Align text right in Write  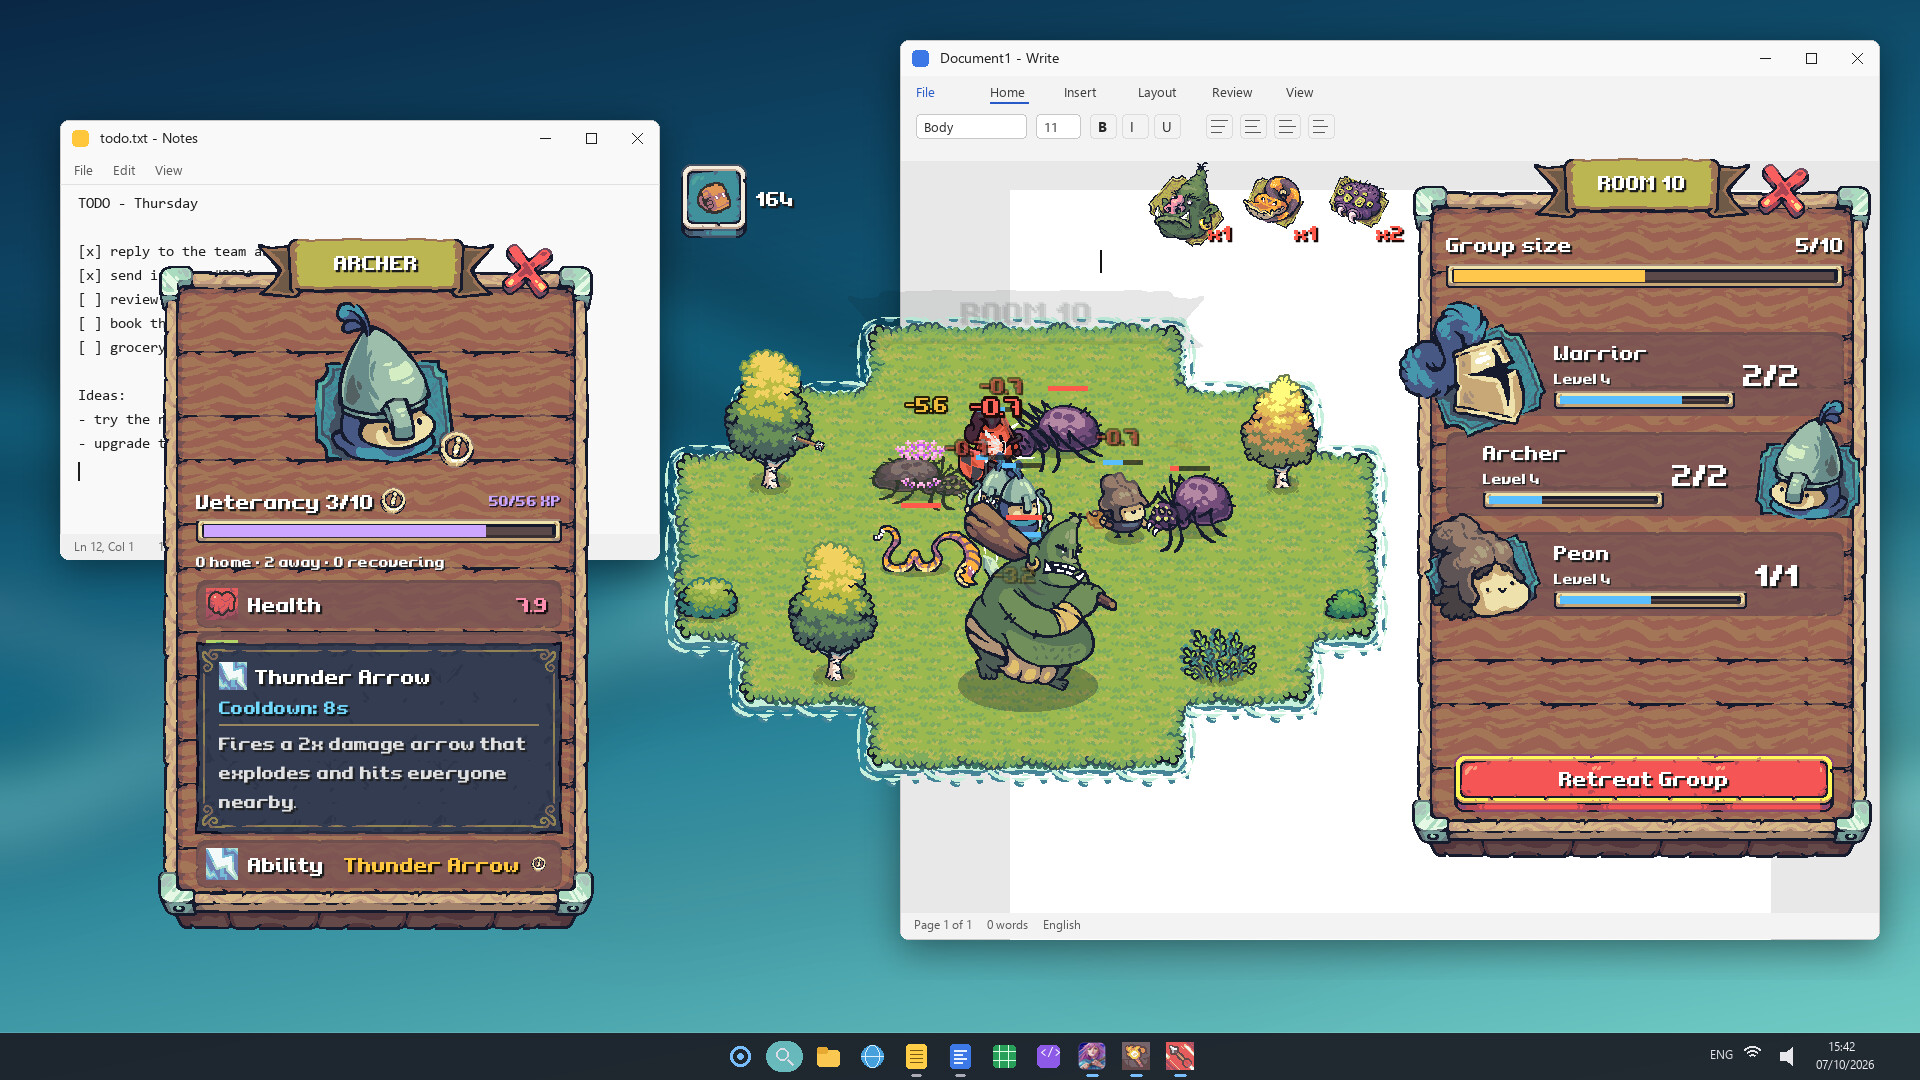[1286, 127]
